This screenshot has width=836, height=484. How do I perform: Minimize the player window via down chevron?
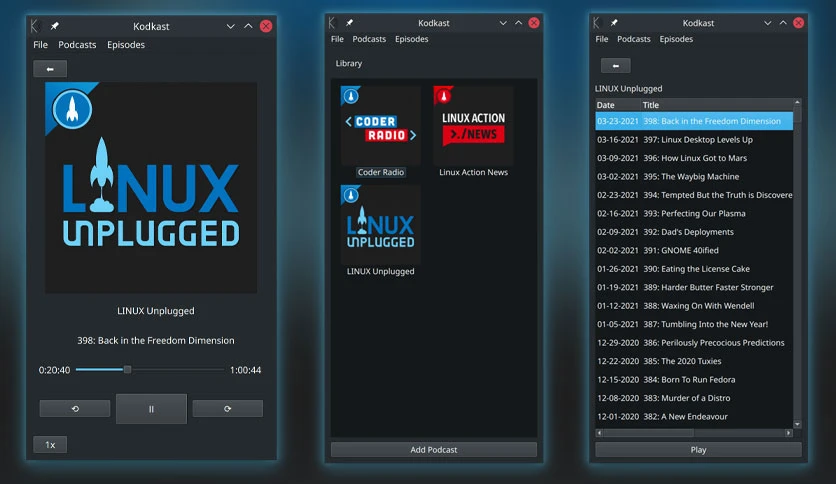coord(230,26)
